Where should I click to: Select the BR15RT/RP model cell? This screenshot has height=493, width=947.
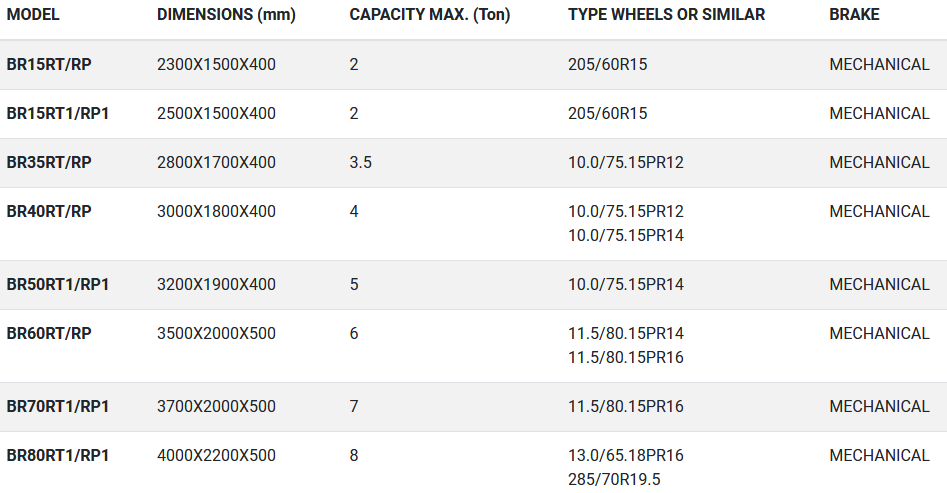49,65
